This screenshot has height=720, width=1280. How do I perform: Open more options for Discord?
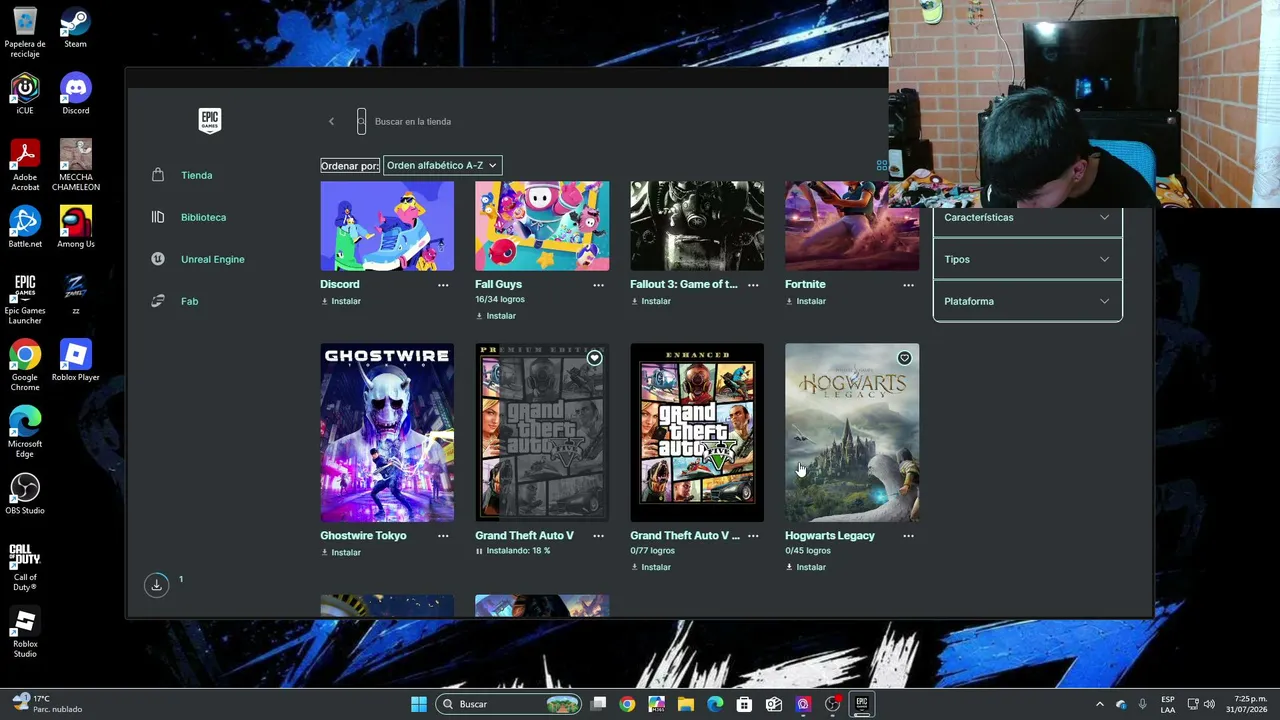[443, 285]
